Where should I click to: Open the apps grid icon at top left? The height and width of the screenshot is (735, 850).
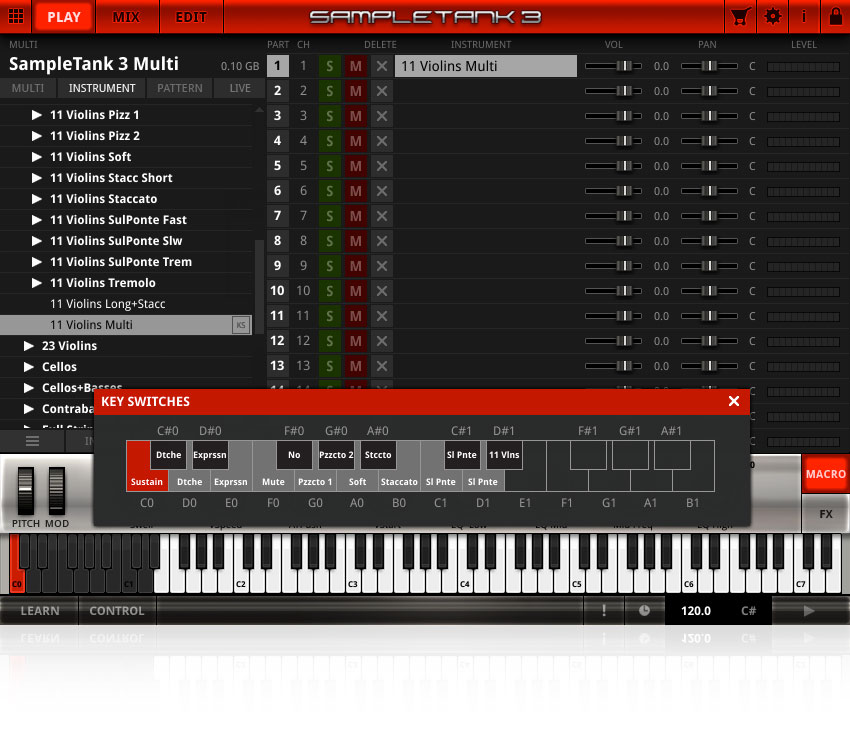click(16, 17)
